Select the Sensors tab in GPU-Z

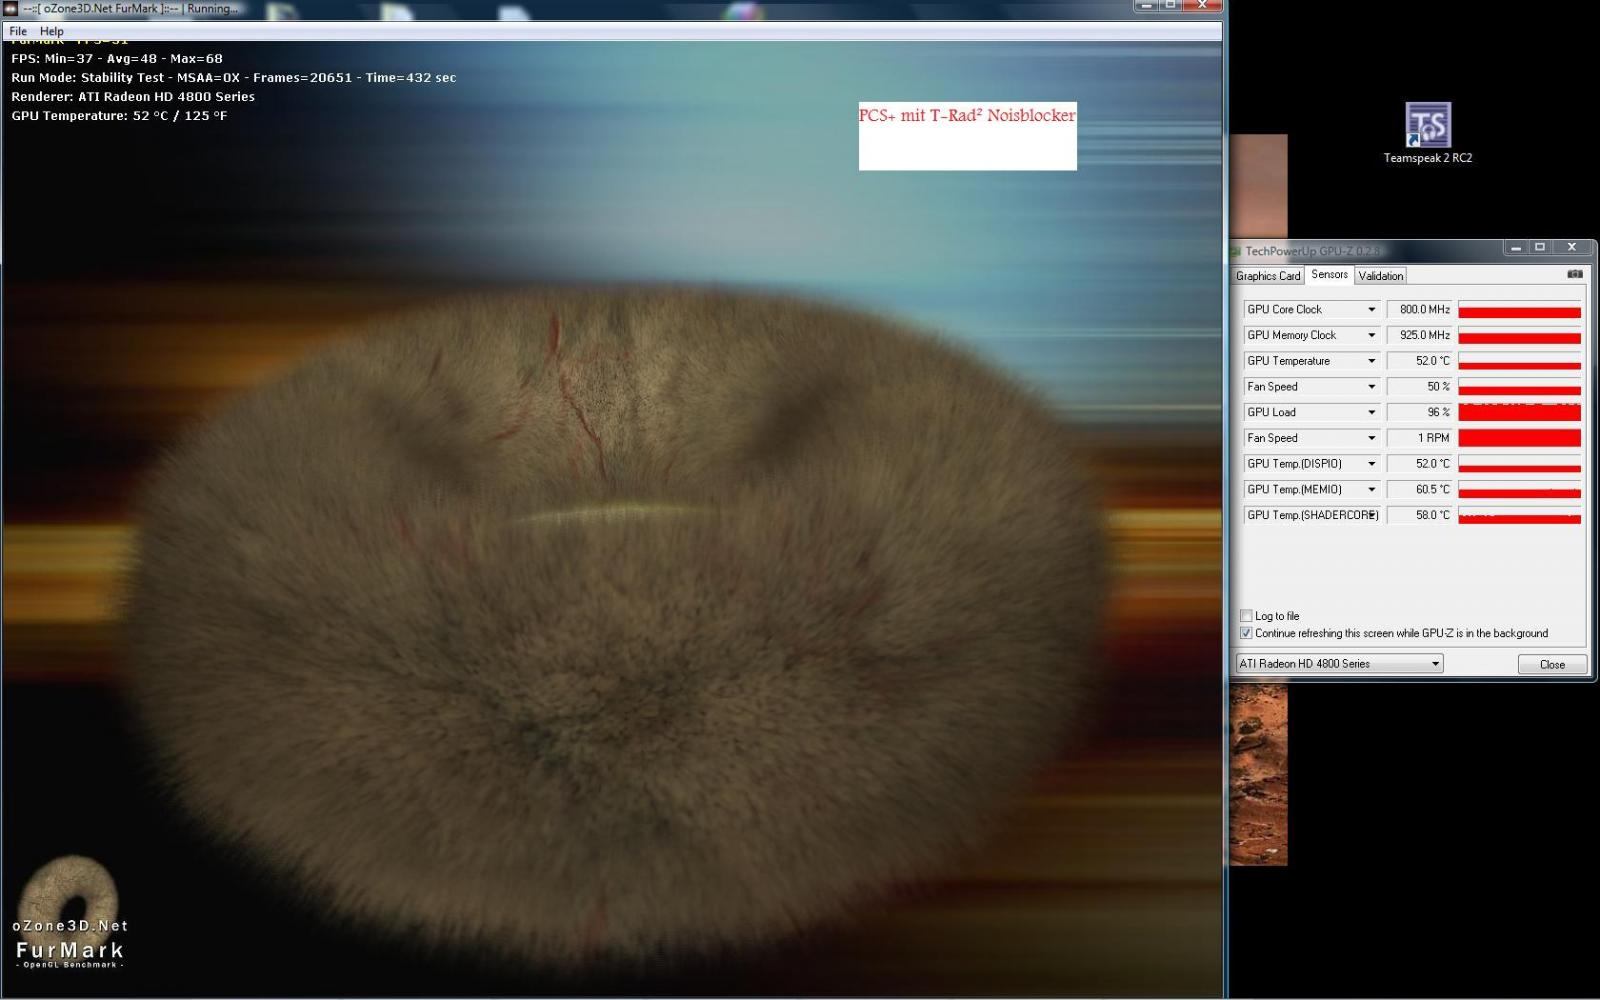(1329, 274)
